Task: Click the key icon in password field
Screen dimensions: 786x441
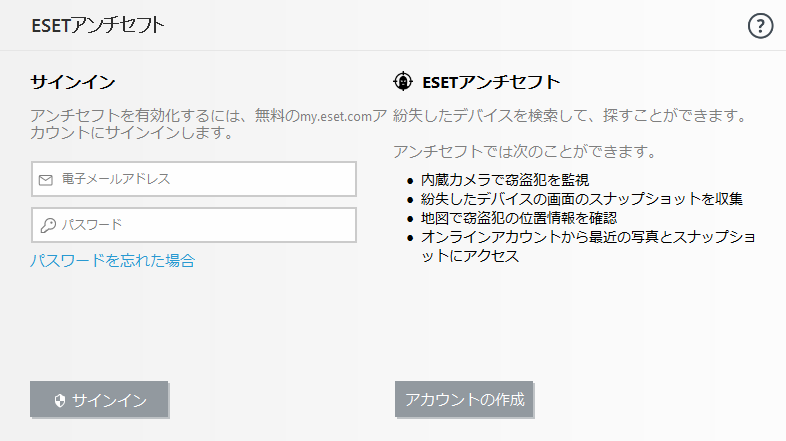Action: pyautogui.click(x=48, y=225)
